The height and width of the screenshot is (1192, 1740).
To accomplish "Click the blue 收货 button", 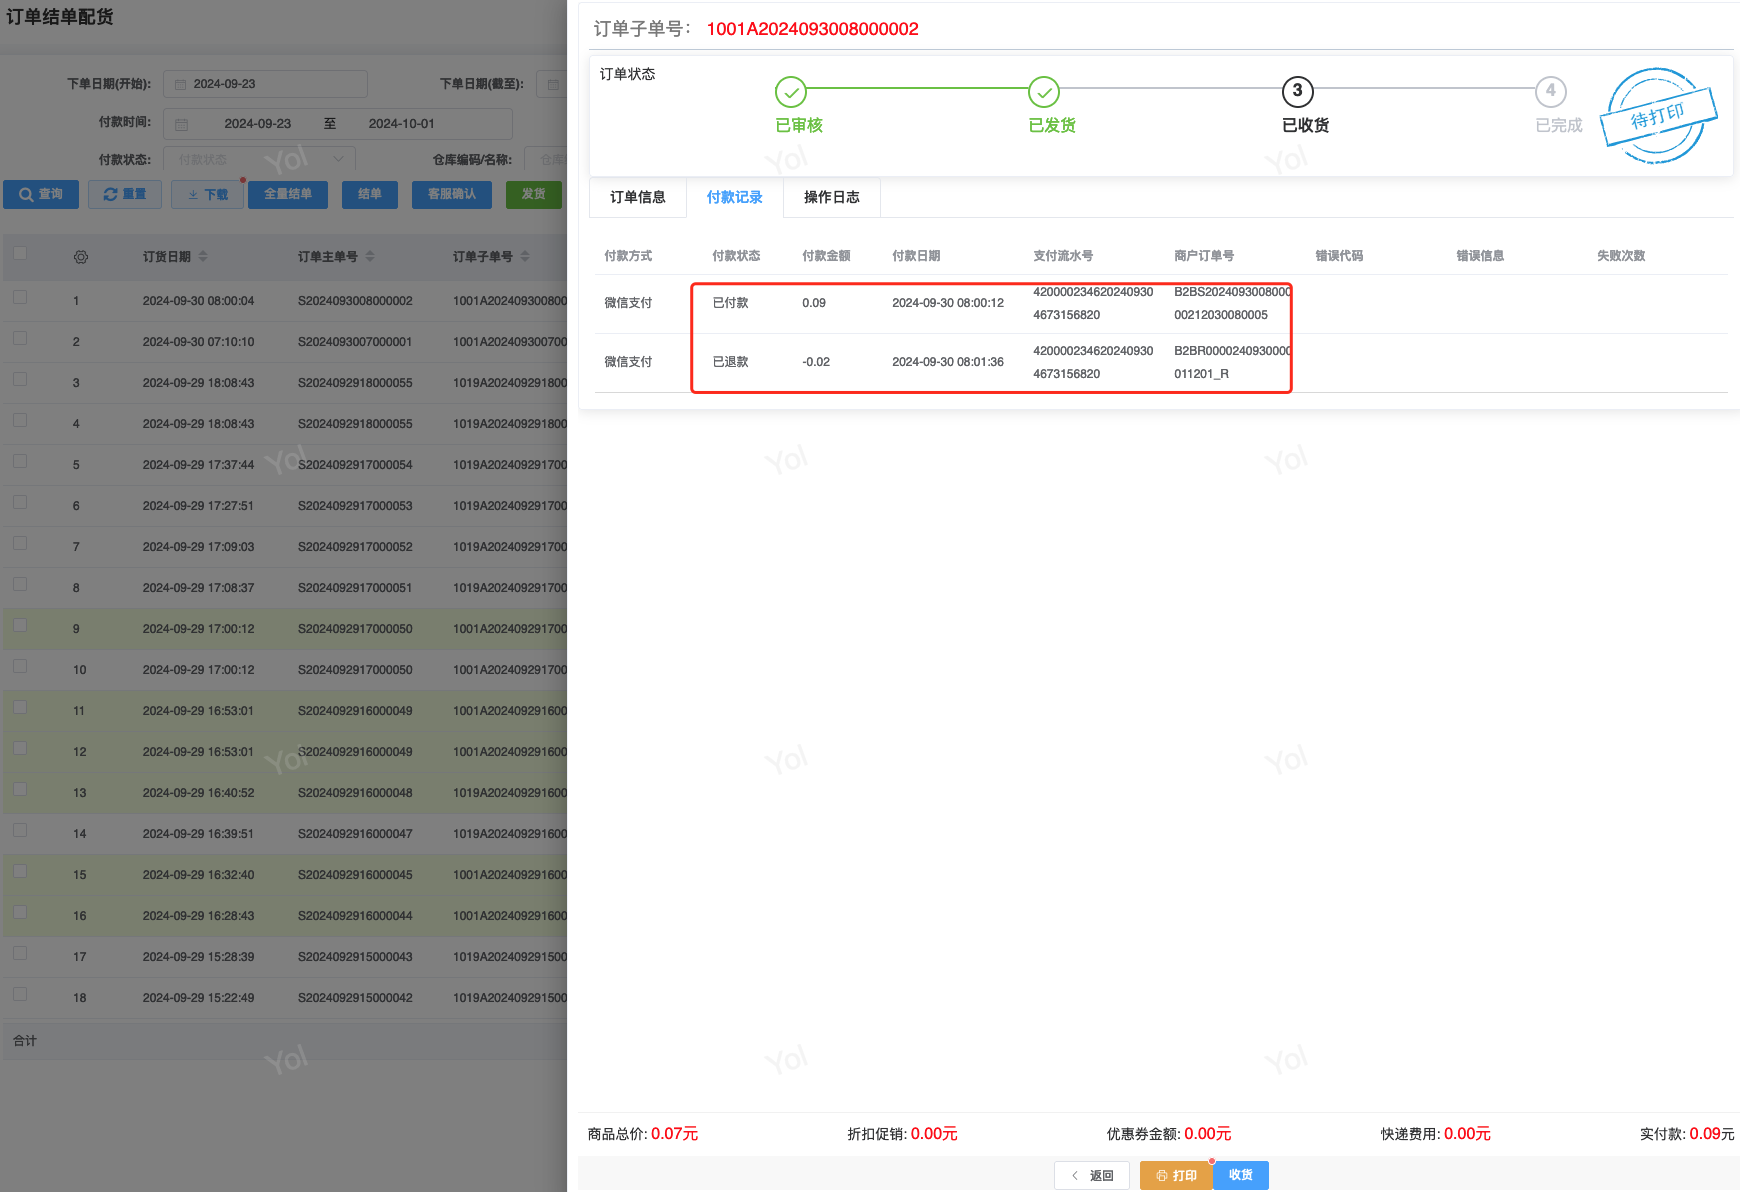I will coord(1241,1175).
